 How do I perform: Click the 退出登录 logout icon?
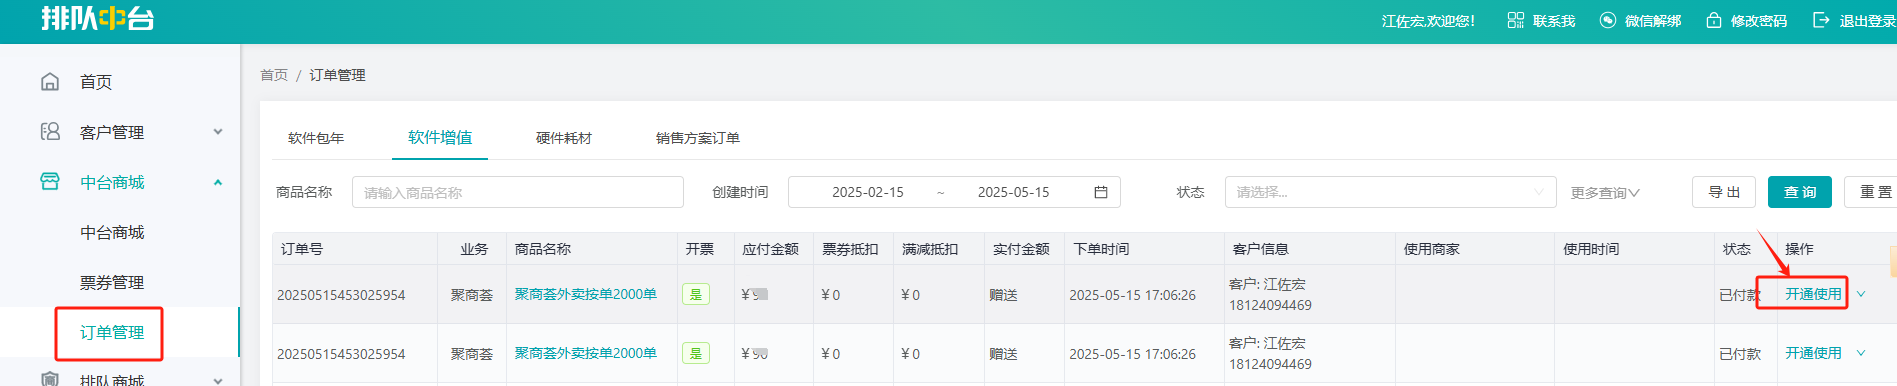[1821, 21]
